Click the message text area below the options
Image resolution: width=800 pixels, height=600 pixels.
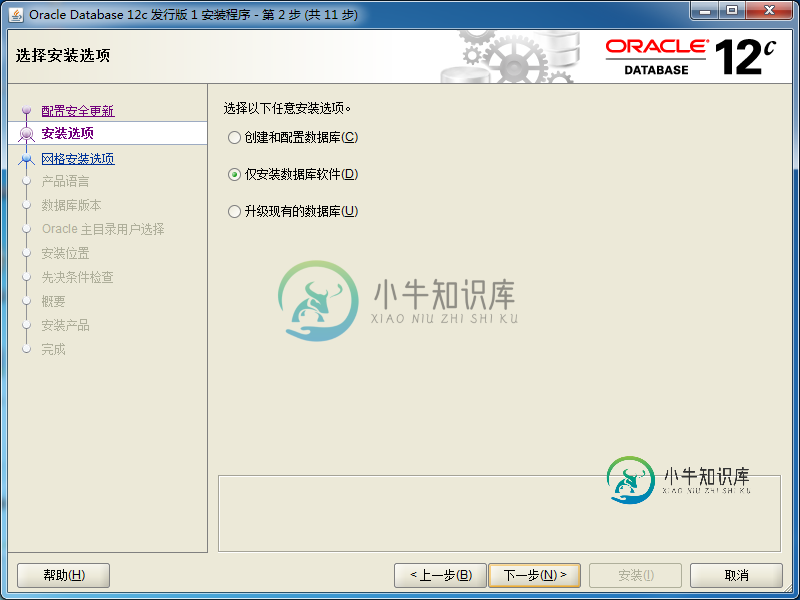(499, 513)
